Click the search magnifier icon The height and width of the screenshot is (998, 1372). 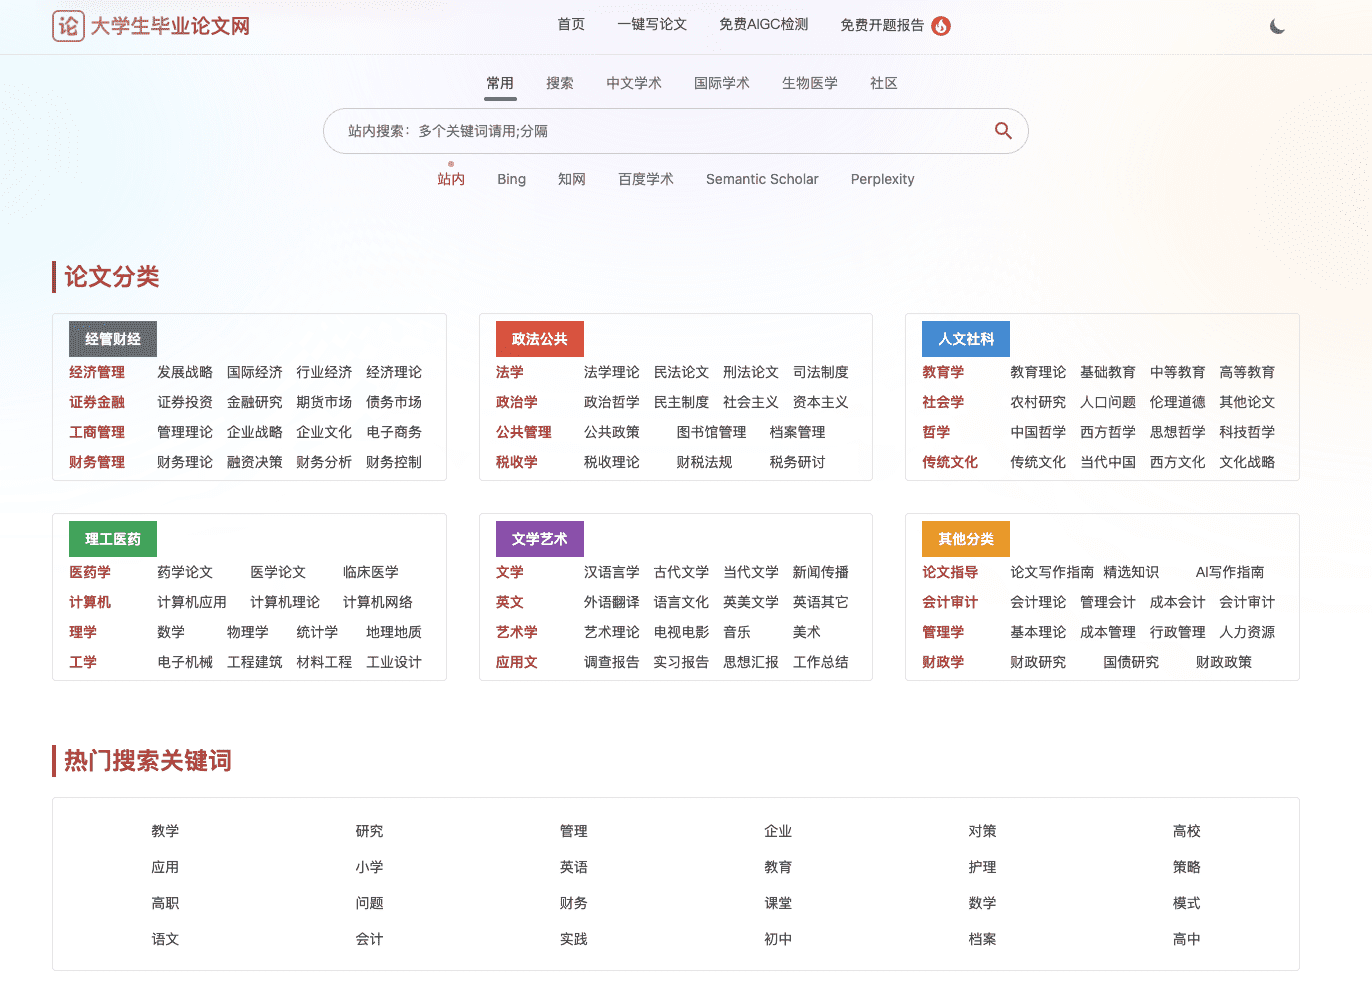[x=1003, y=131]
